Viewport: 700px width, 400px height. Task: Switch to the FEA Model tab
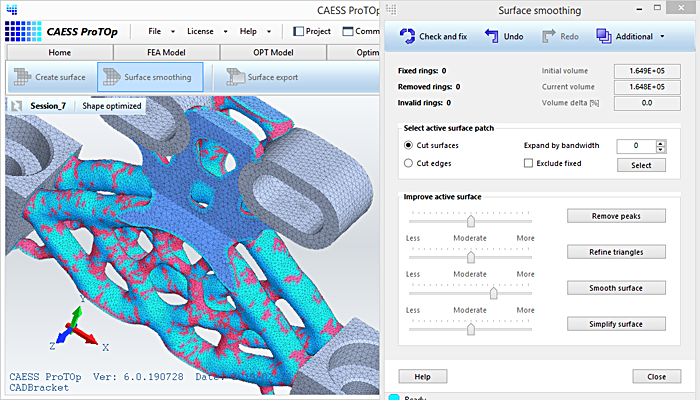(166, 53)
